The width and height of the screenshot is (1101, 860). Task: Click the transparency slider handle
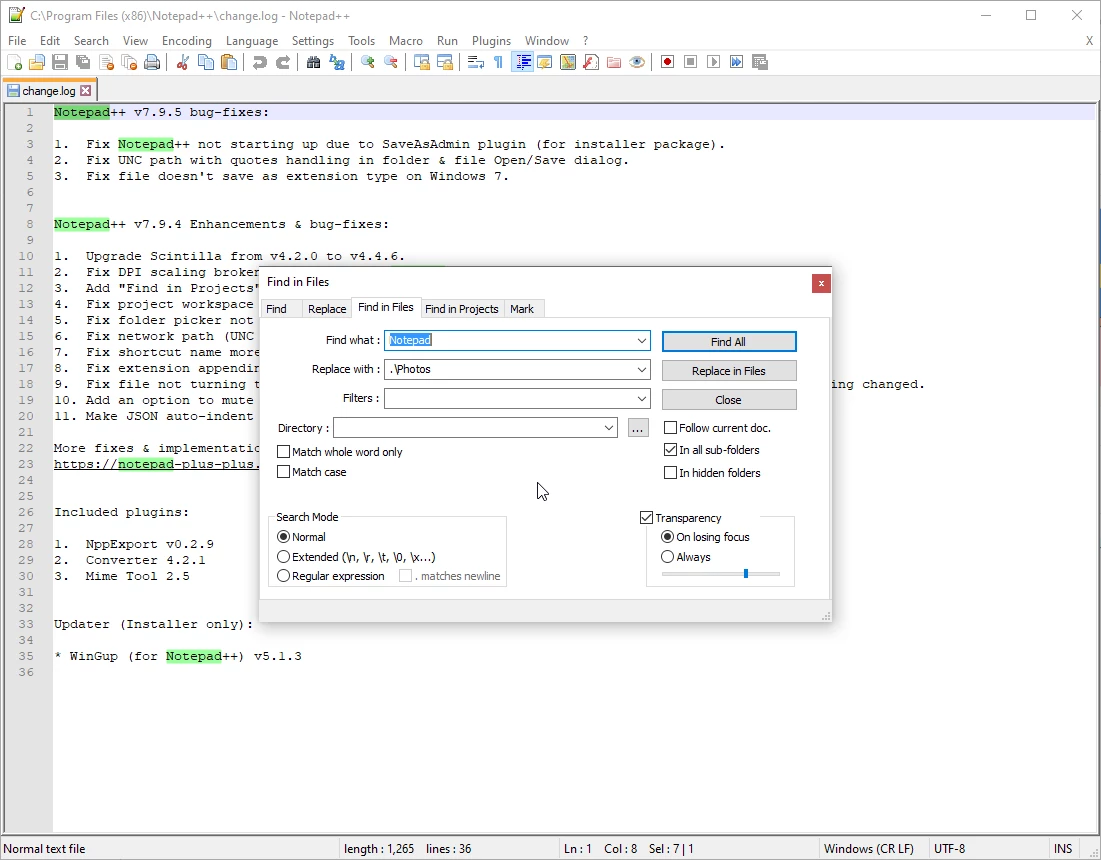[x=746, y=574]
